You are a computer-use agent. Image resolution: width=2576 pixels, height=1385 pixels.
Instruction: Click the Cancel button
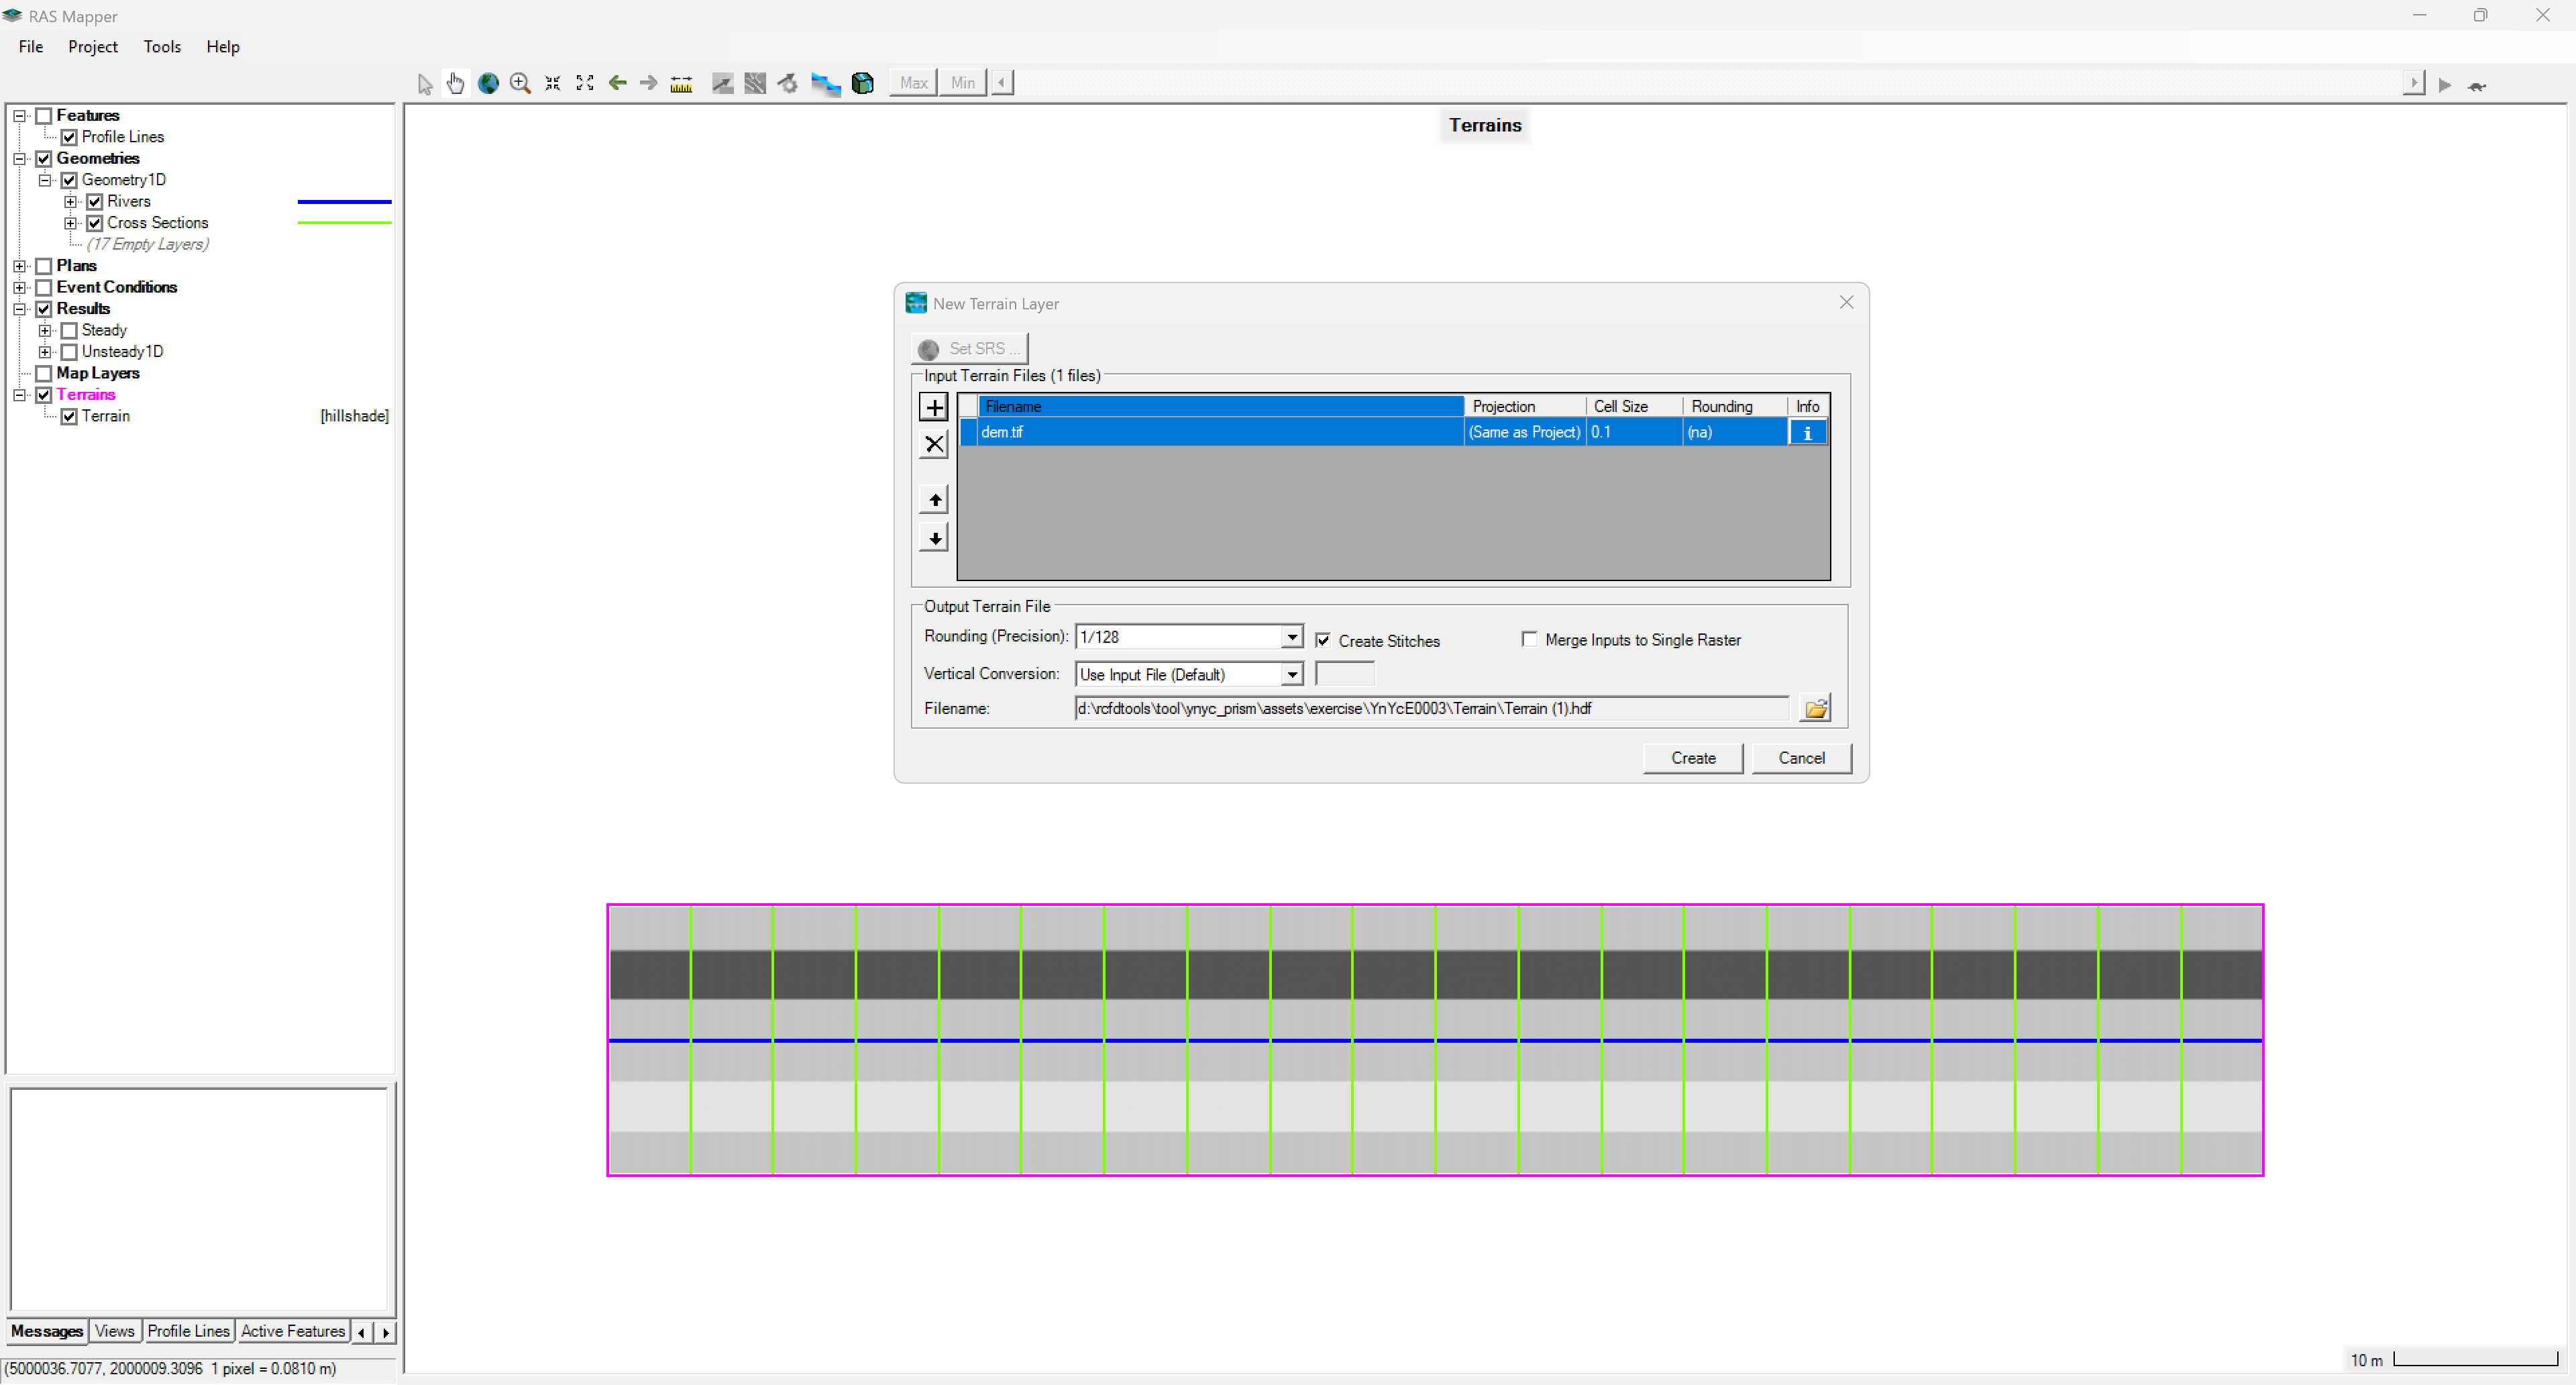(1801, 758)
